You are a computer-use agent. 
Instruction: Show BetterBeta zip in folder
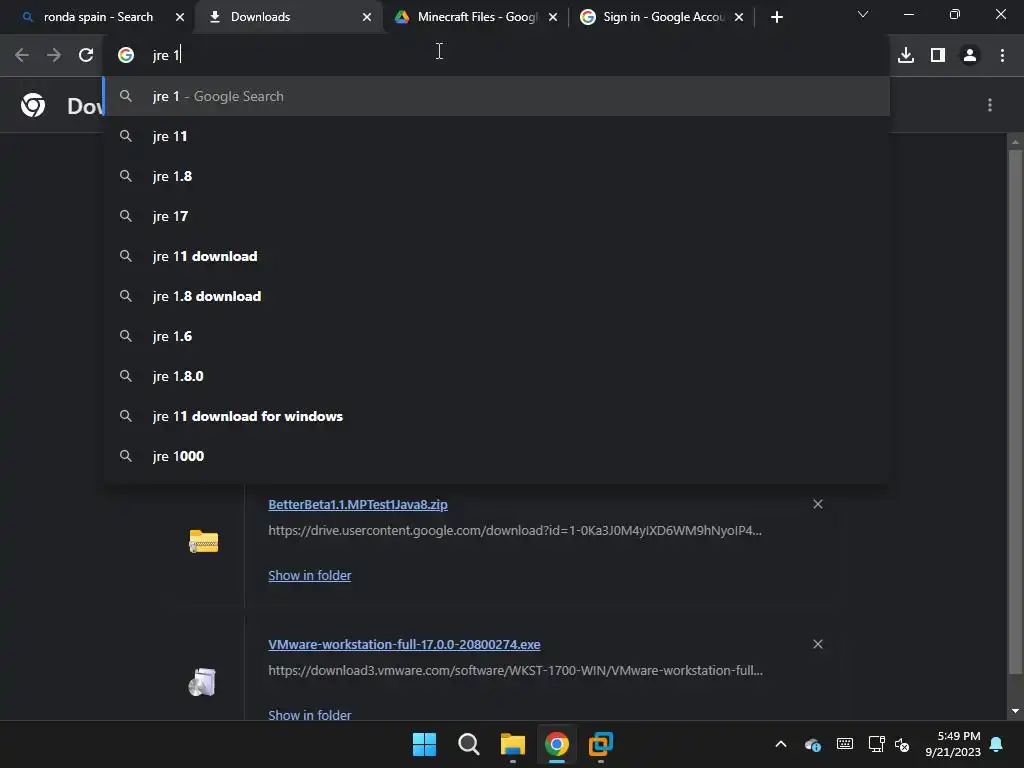tap(310, 575)
